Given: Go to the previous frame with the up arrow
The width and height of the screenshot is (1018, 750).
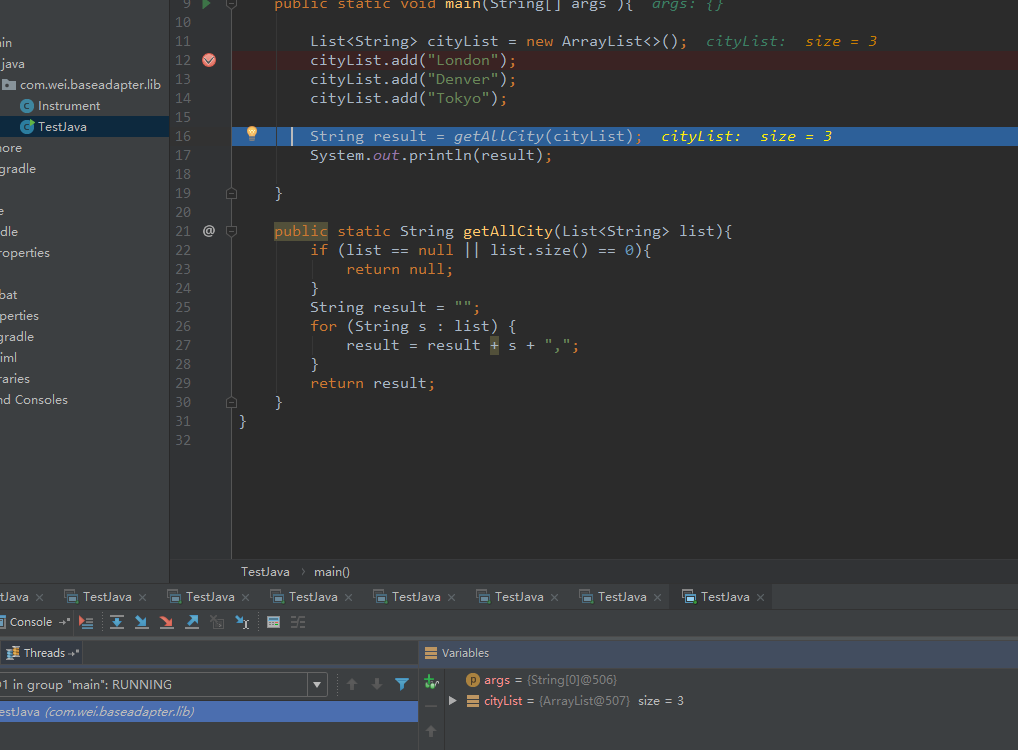Looking at the screenshot, I should pos(352,684).
